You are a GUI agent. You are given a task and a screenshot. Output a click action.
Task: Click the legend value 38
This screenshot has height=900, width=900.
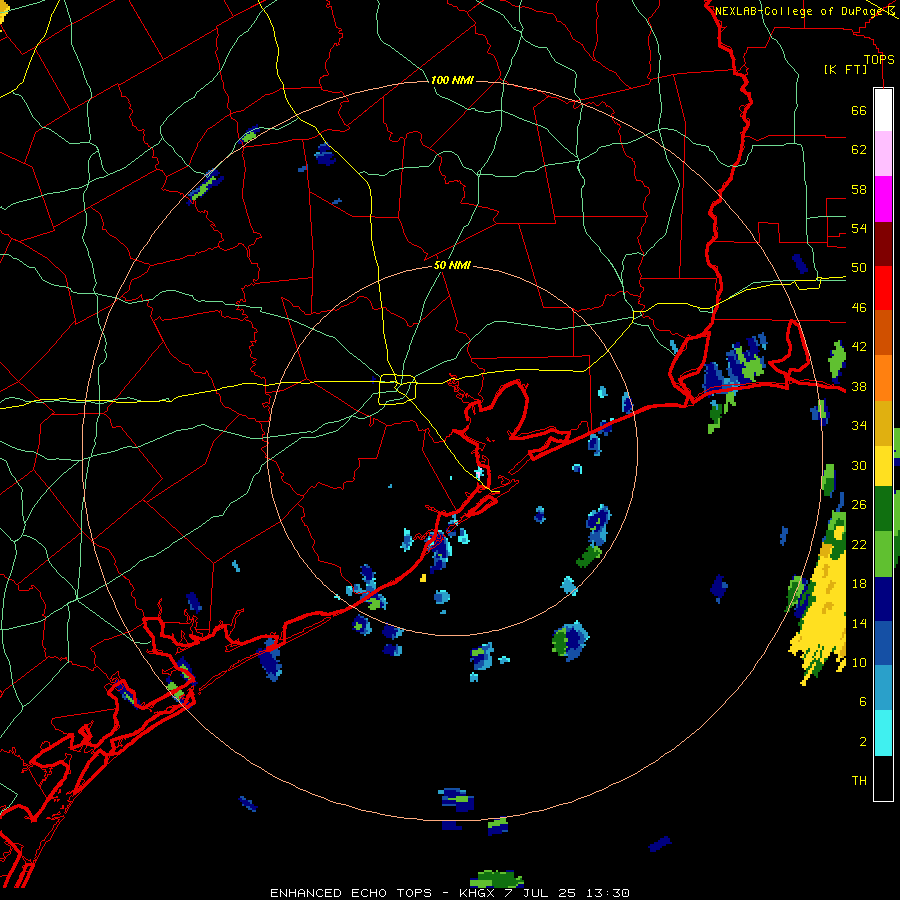coord(859,386)
